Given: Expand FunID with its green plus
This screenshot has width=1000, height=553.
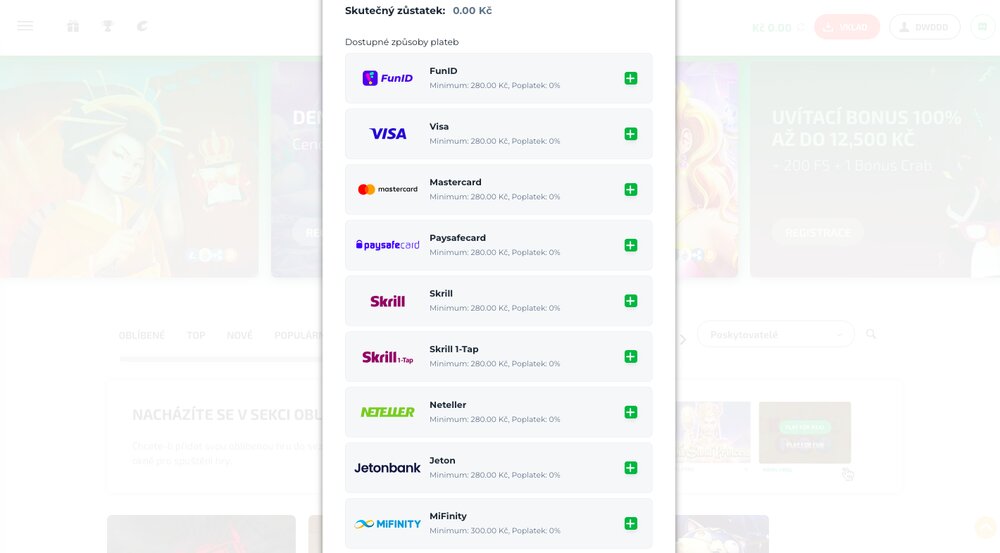Looking at the screenshot, I should 630,78.
